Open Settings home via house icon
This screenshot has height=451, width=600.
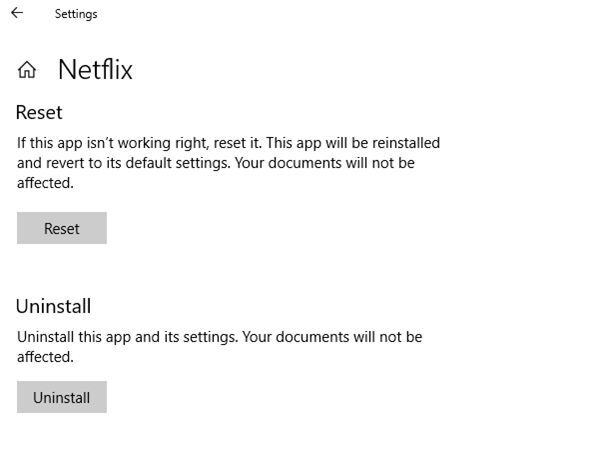pos(27,70)
